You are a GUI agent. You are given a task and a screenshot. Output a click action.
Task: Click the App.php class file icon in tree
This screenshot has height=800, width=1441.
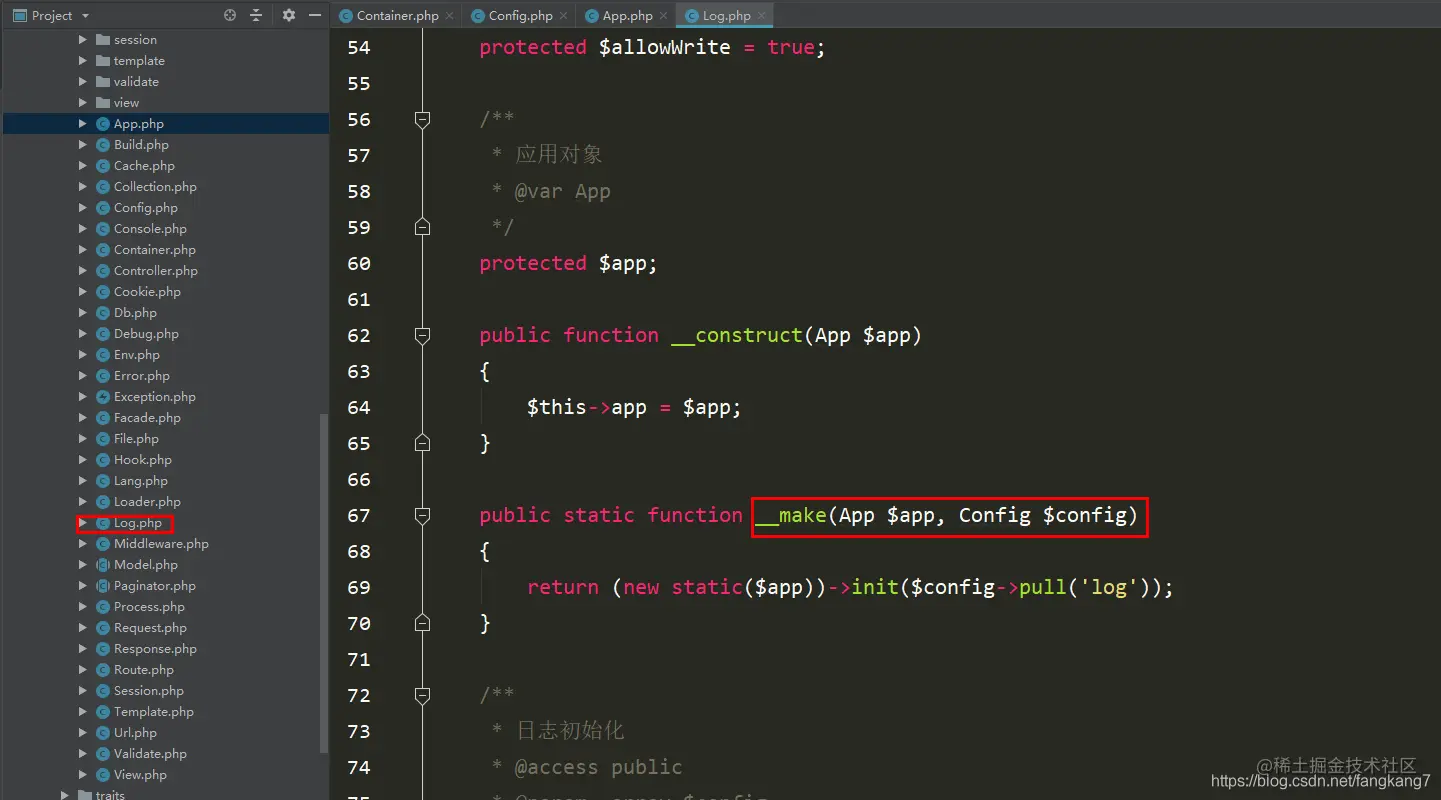(103, 124)
